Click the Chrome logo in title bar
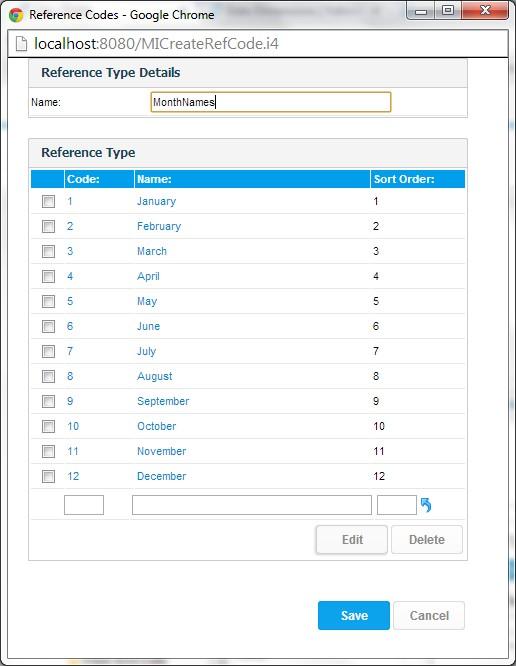This screenshot has height=666, width=516. tap(16, 15)
